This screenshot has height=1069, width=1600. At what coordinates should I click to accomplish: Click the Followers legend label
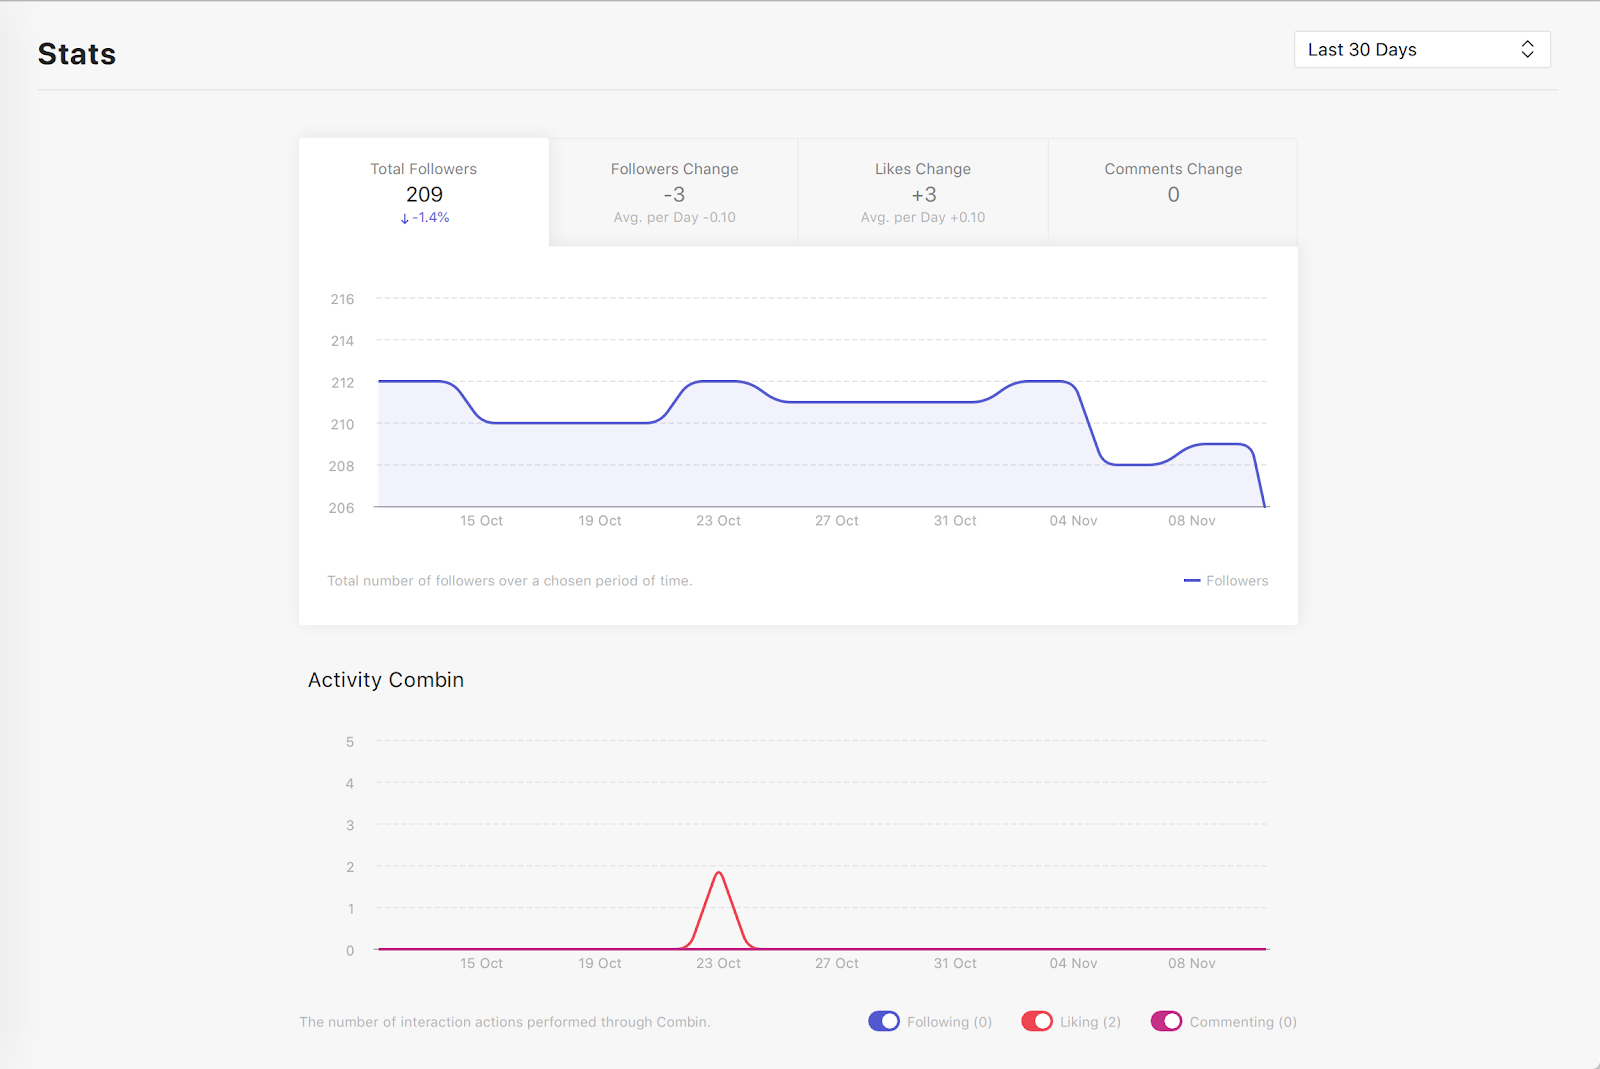[x=1237, y=581]
